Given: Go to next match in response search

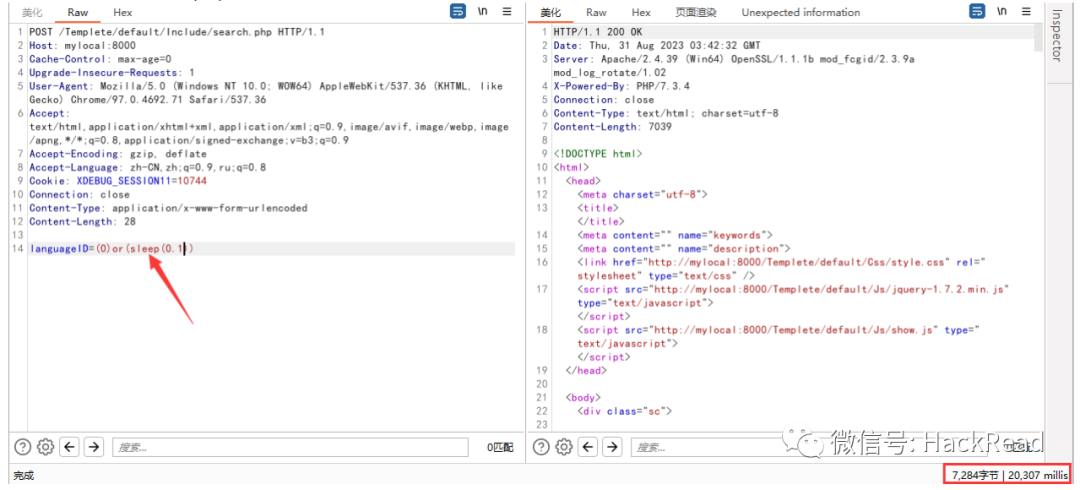Looking at the screenshot, I should point(612,447).
